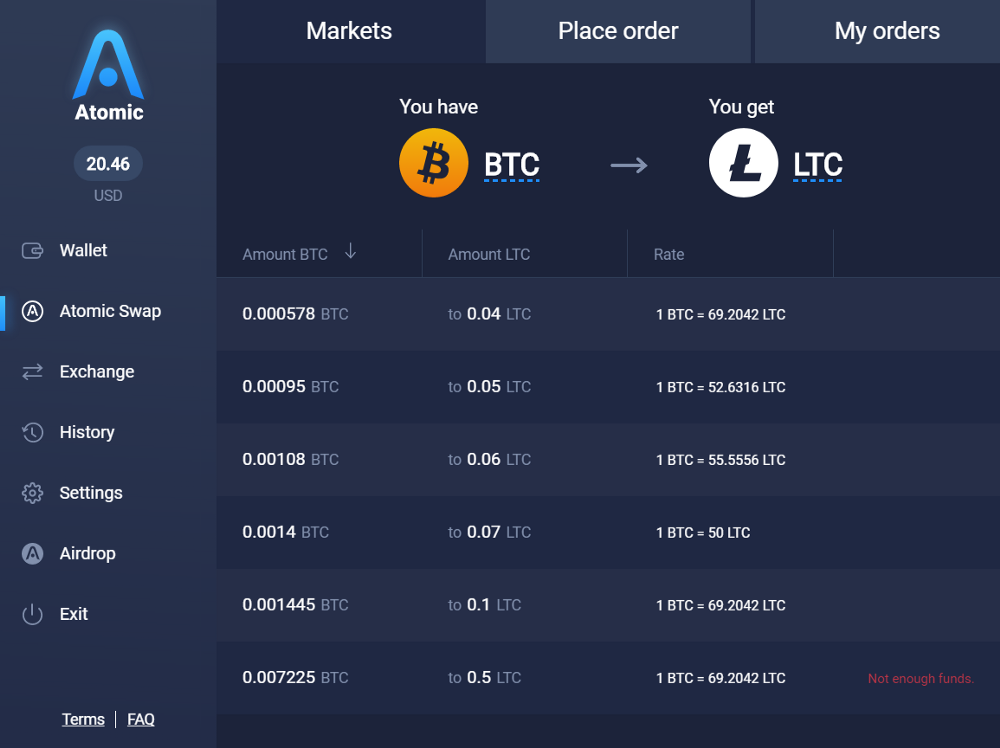Image resolution: width=1000 pixels, height=748 pixels.
Task: Click the Airdrop icon in sidebar
Action: point(33,554)
